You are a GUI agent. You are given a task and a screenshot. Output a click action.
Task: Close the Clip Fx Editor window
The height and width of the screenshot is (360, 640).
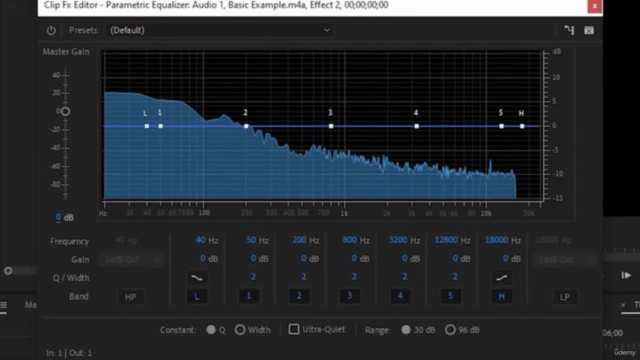[x=595, y=6]
